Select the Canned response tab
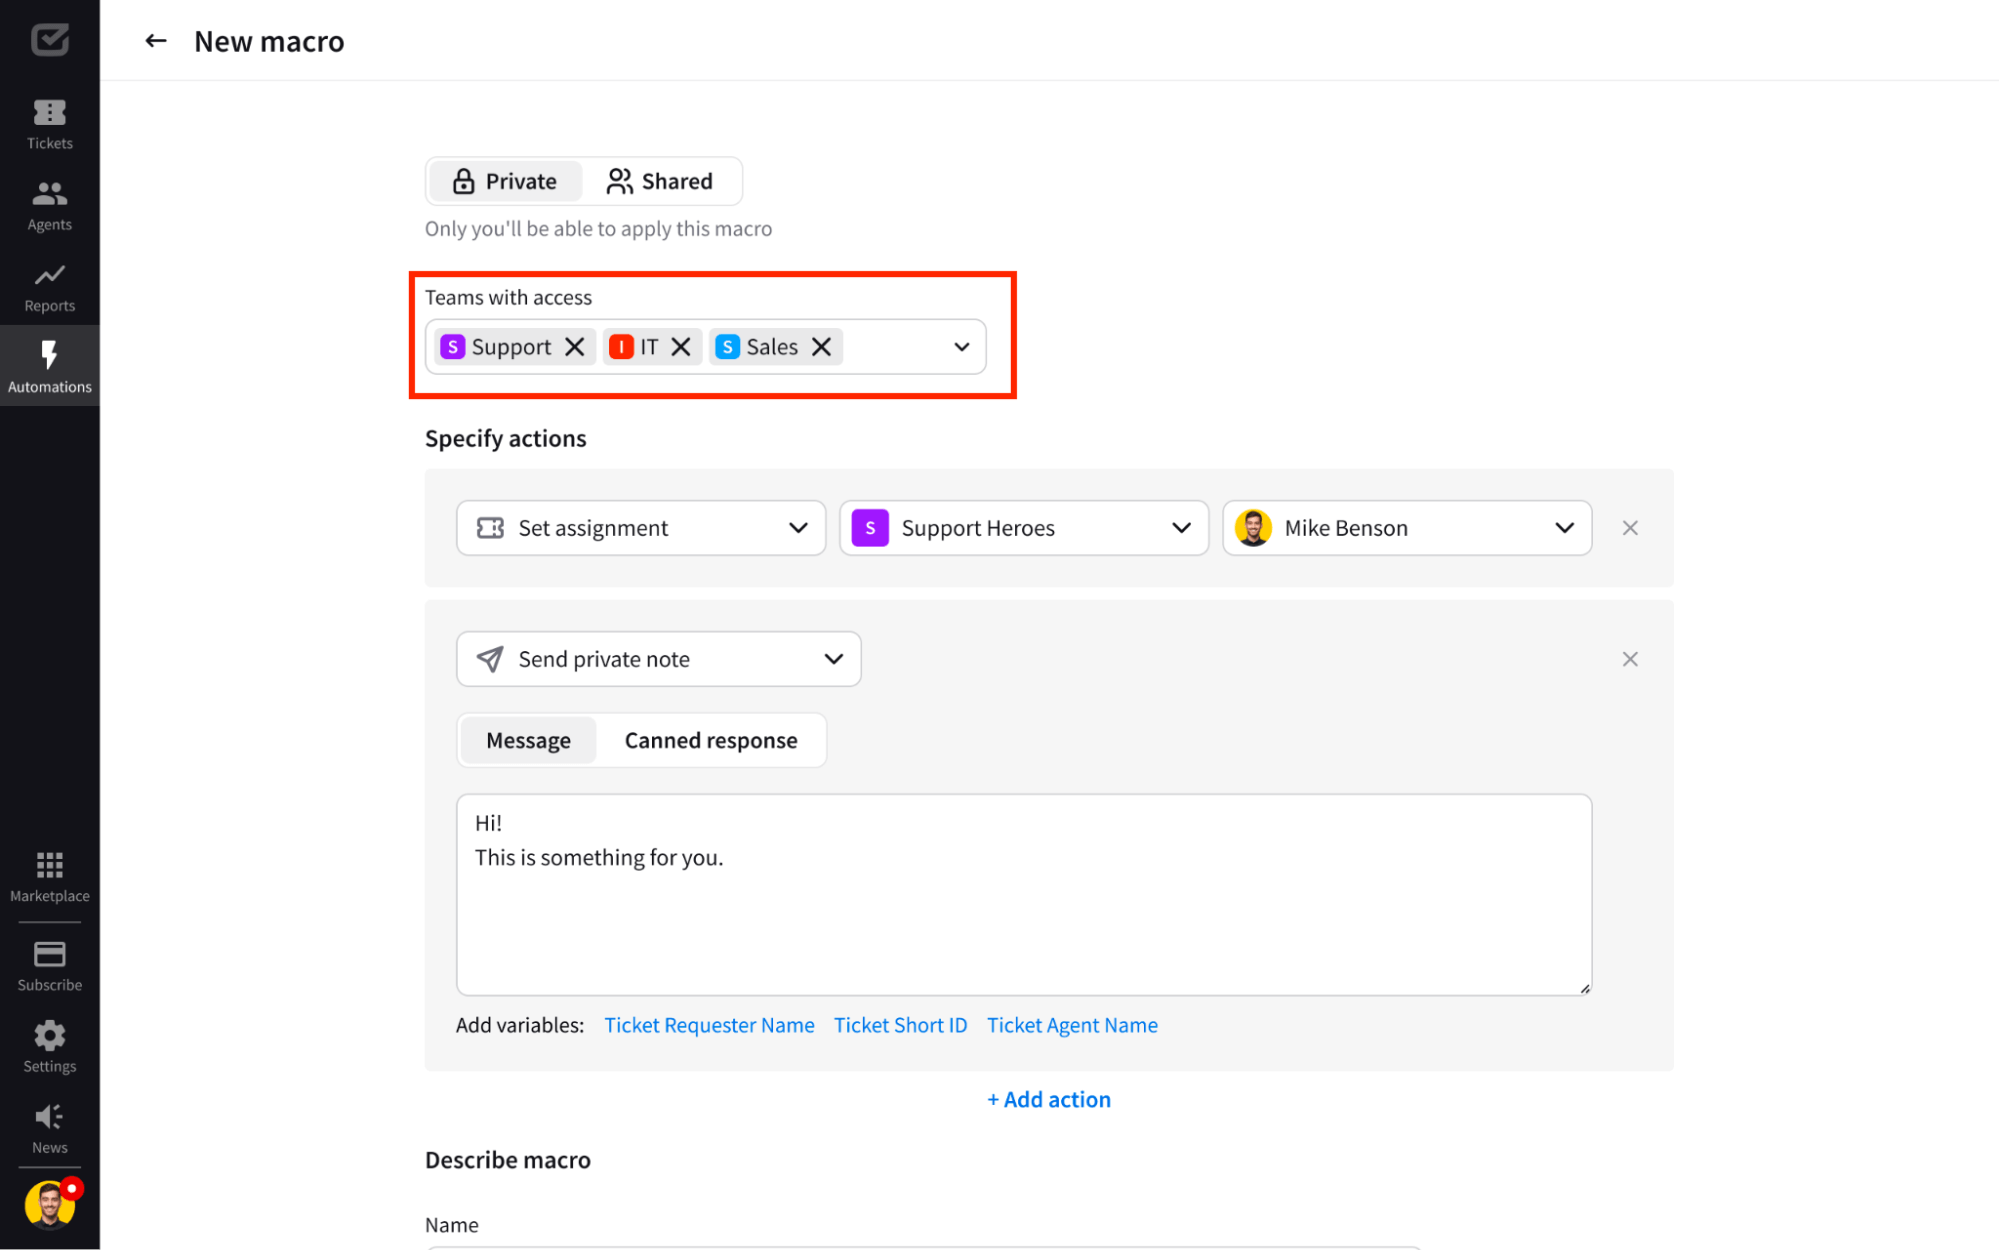 (x=711, y=740)
